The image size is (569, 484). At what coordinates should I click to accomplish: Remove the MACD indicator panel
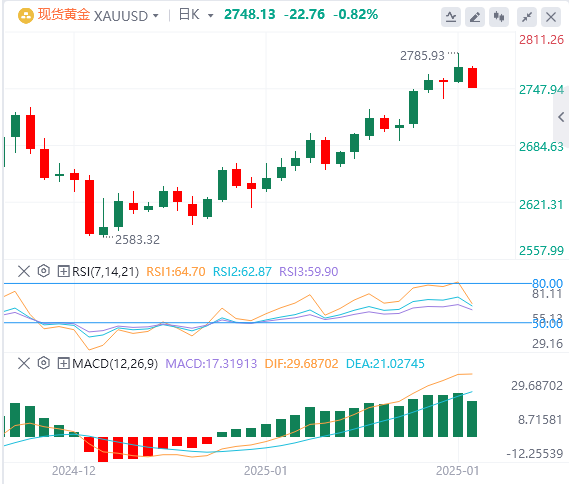coord(24,363)
